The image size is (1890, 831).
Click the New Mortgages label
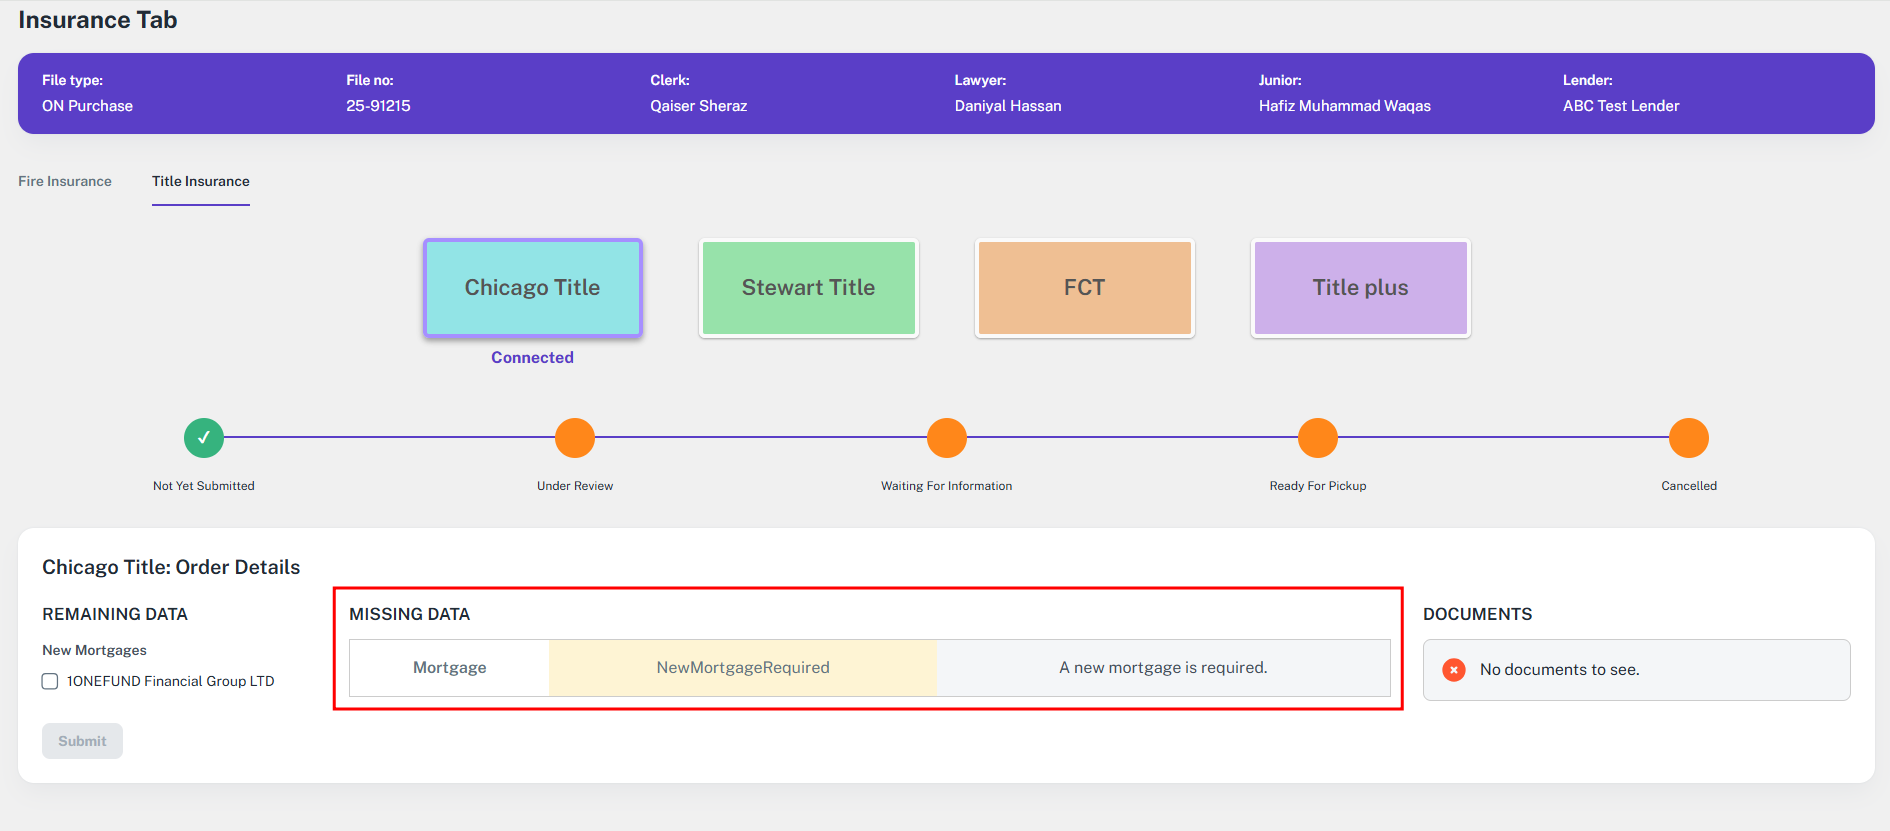(94, 650)
